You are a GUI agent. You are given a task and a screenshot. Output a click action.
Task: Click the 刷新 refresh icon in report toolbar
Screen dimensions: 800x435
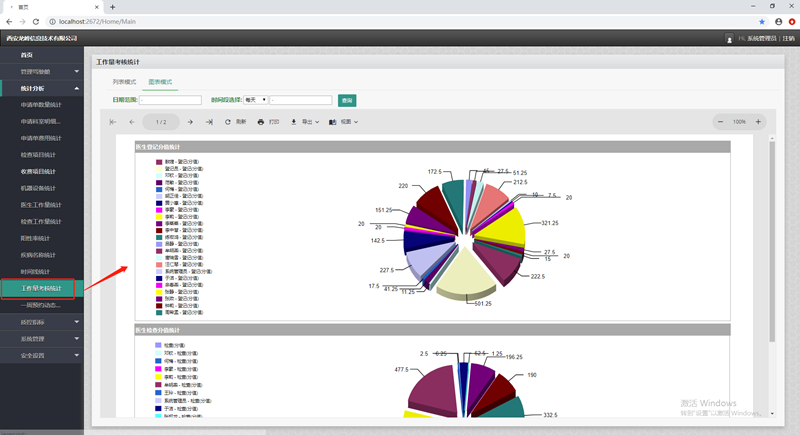pyautogui.click(x=228, y=122)
